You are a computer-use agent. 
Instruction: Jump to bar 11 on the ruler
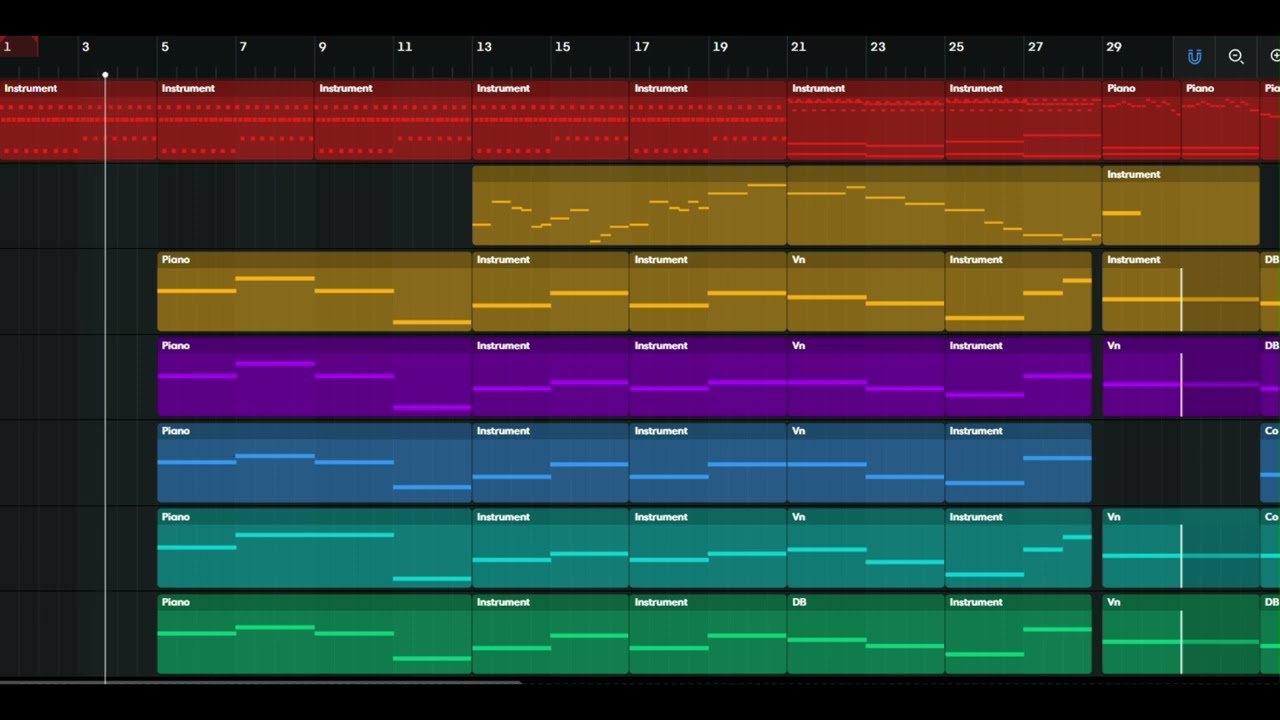point(404,47)
